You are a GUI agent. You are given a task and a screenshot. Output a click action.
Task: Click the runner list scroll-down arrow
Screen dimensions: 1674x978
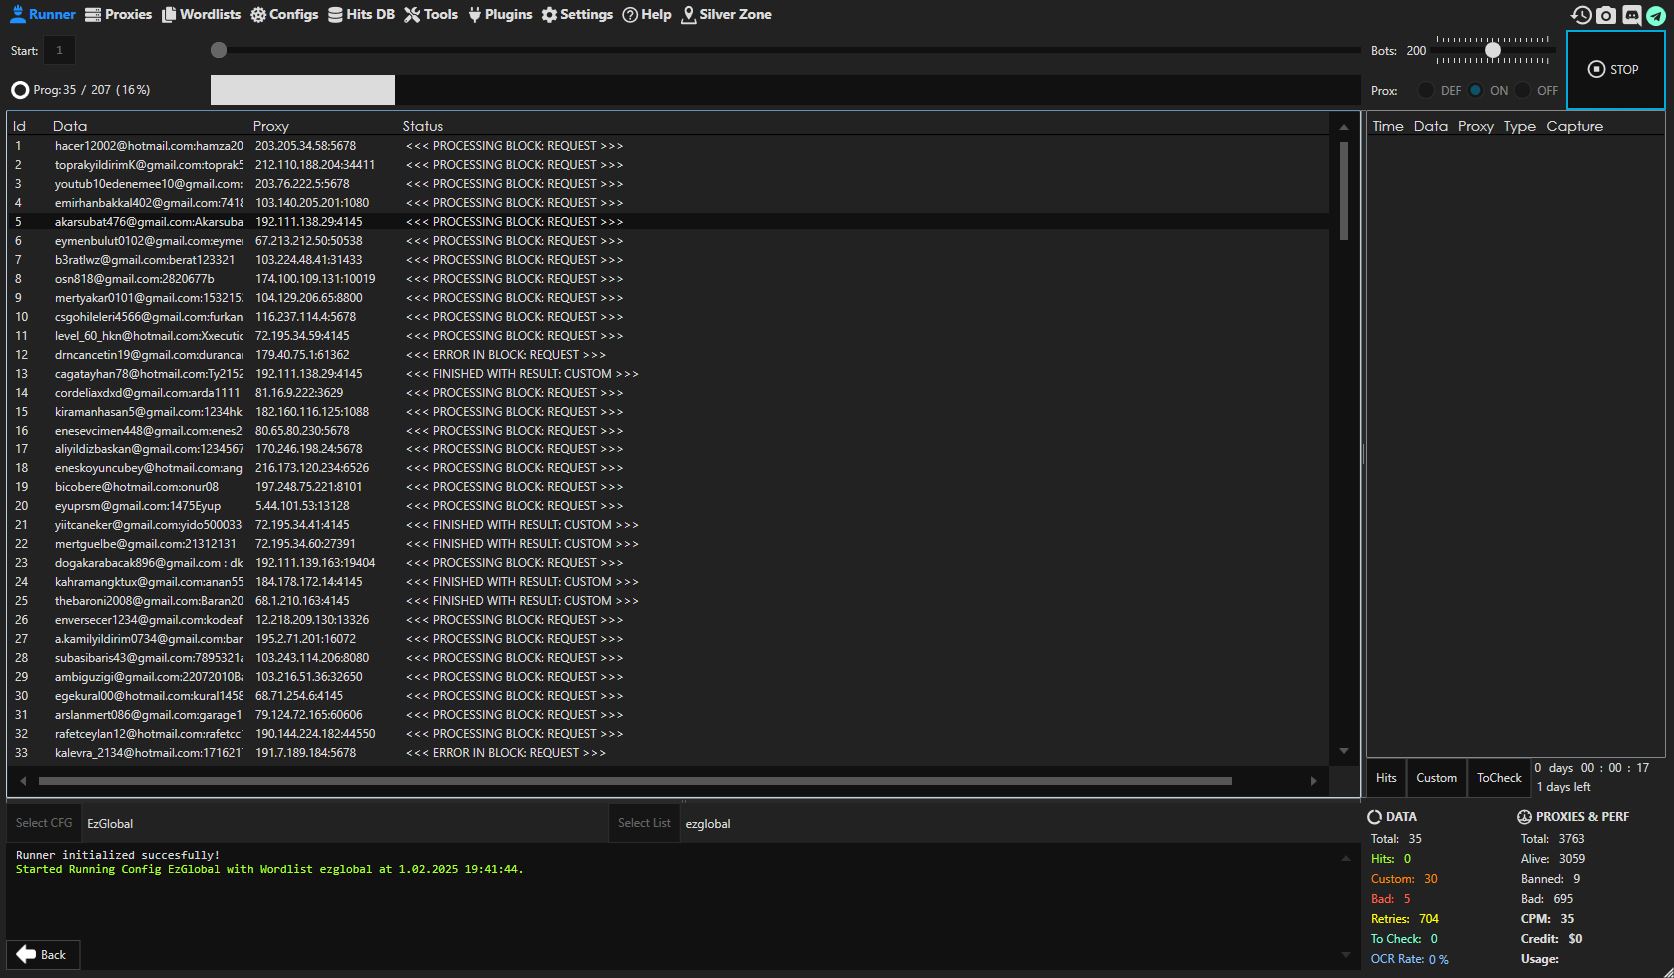tap(1344, 751)
